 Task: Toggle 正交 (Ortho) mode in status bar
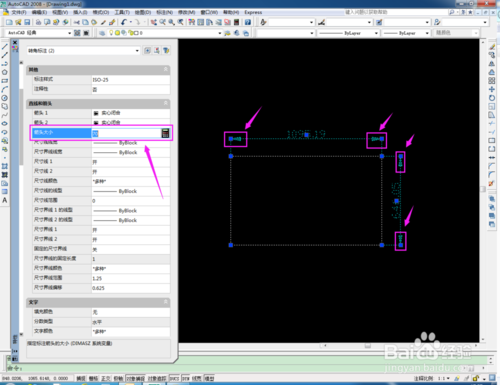[x=106, y=378]
